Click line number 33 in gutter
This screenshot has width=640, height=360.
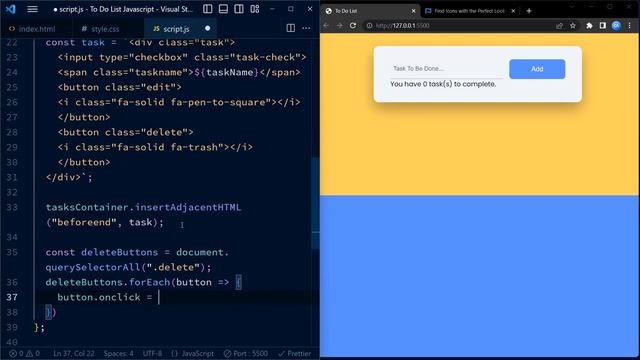pyautogui.click(x=12, y=207)
